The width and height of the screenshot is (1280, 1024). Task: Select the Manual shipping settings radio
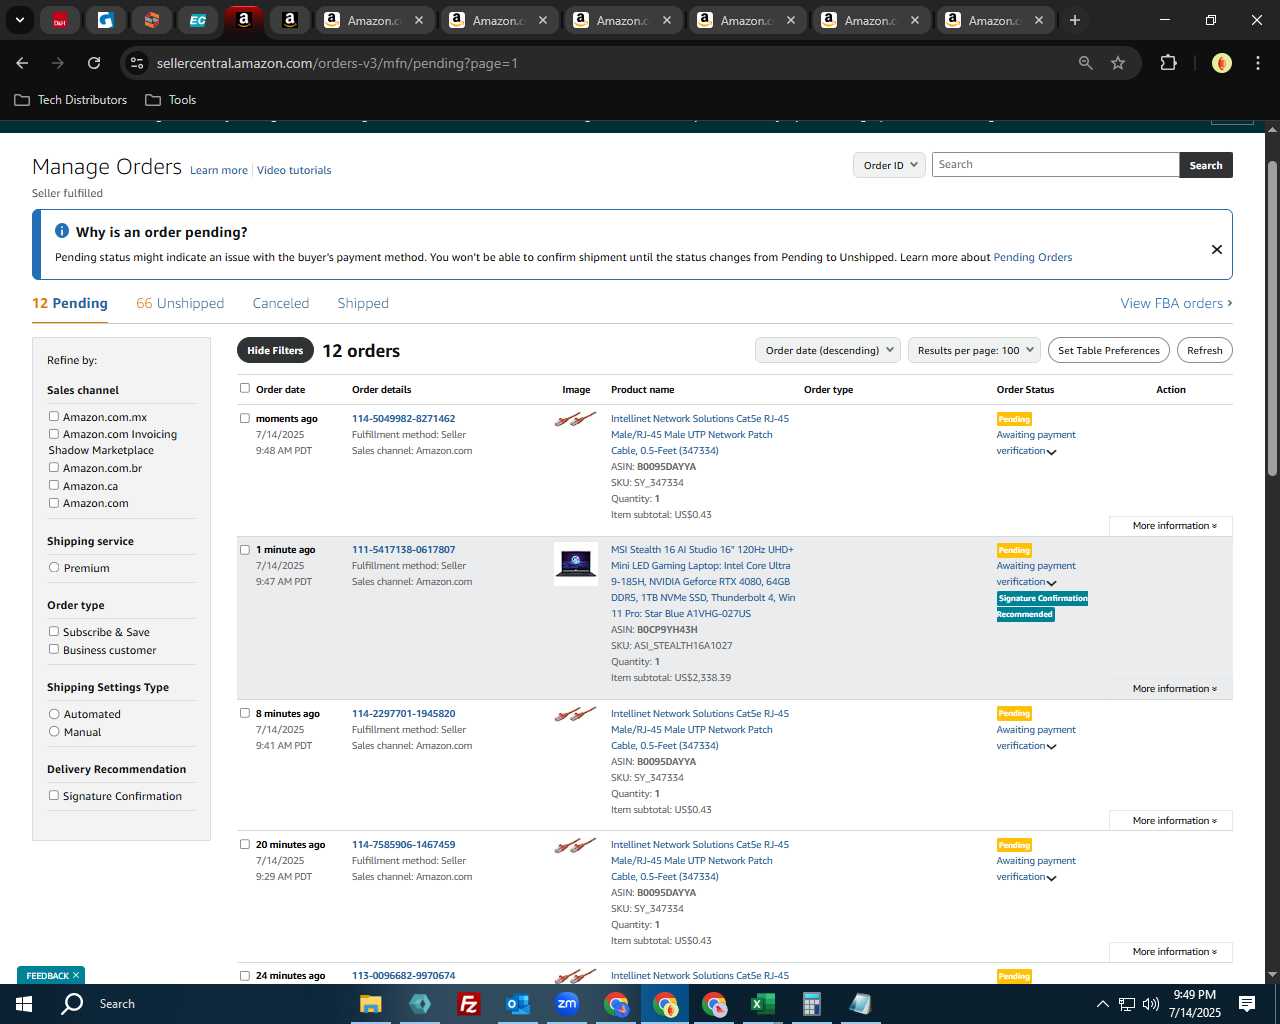coord(54,731)
